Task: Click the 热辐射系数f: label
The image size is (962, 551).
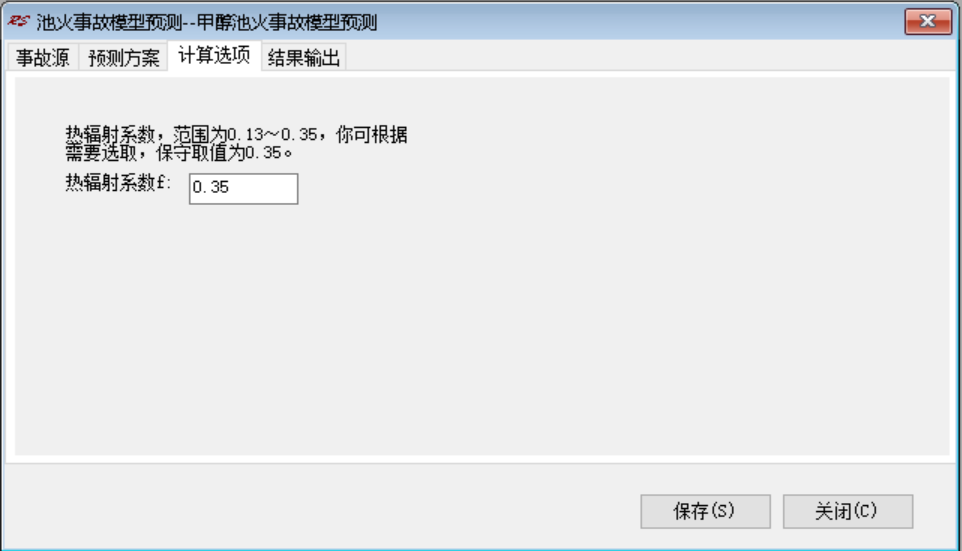Action: [x=118, y=182]
